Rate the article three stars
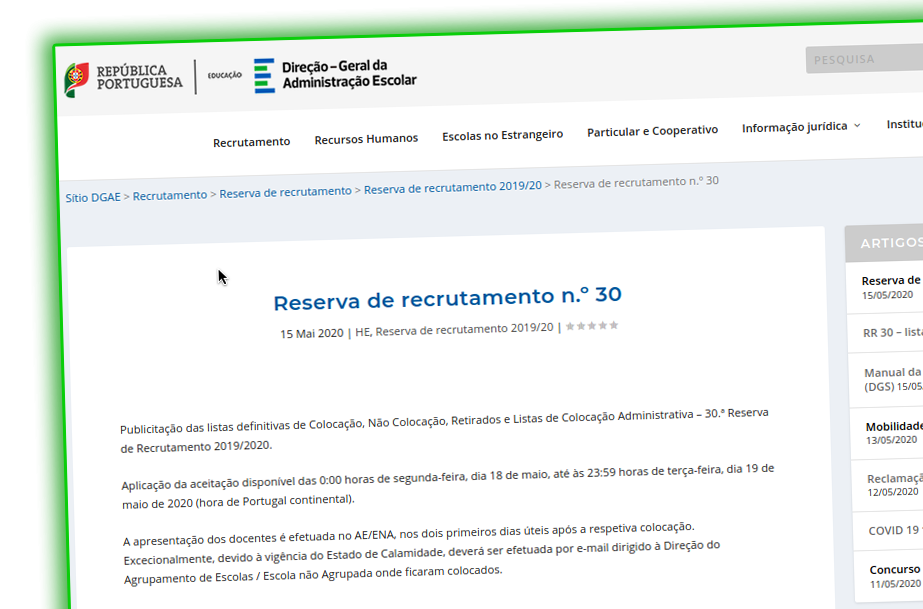Screen dimensions: 923x609 pos(592,326)
